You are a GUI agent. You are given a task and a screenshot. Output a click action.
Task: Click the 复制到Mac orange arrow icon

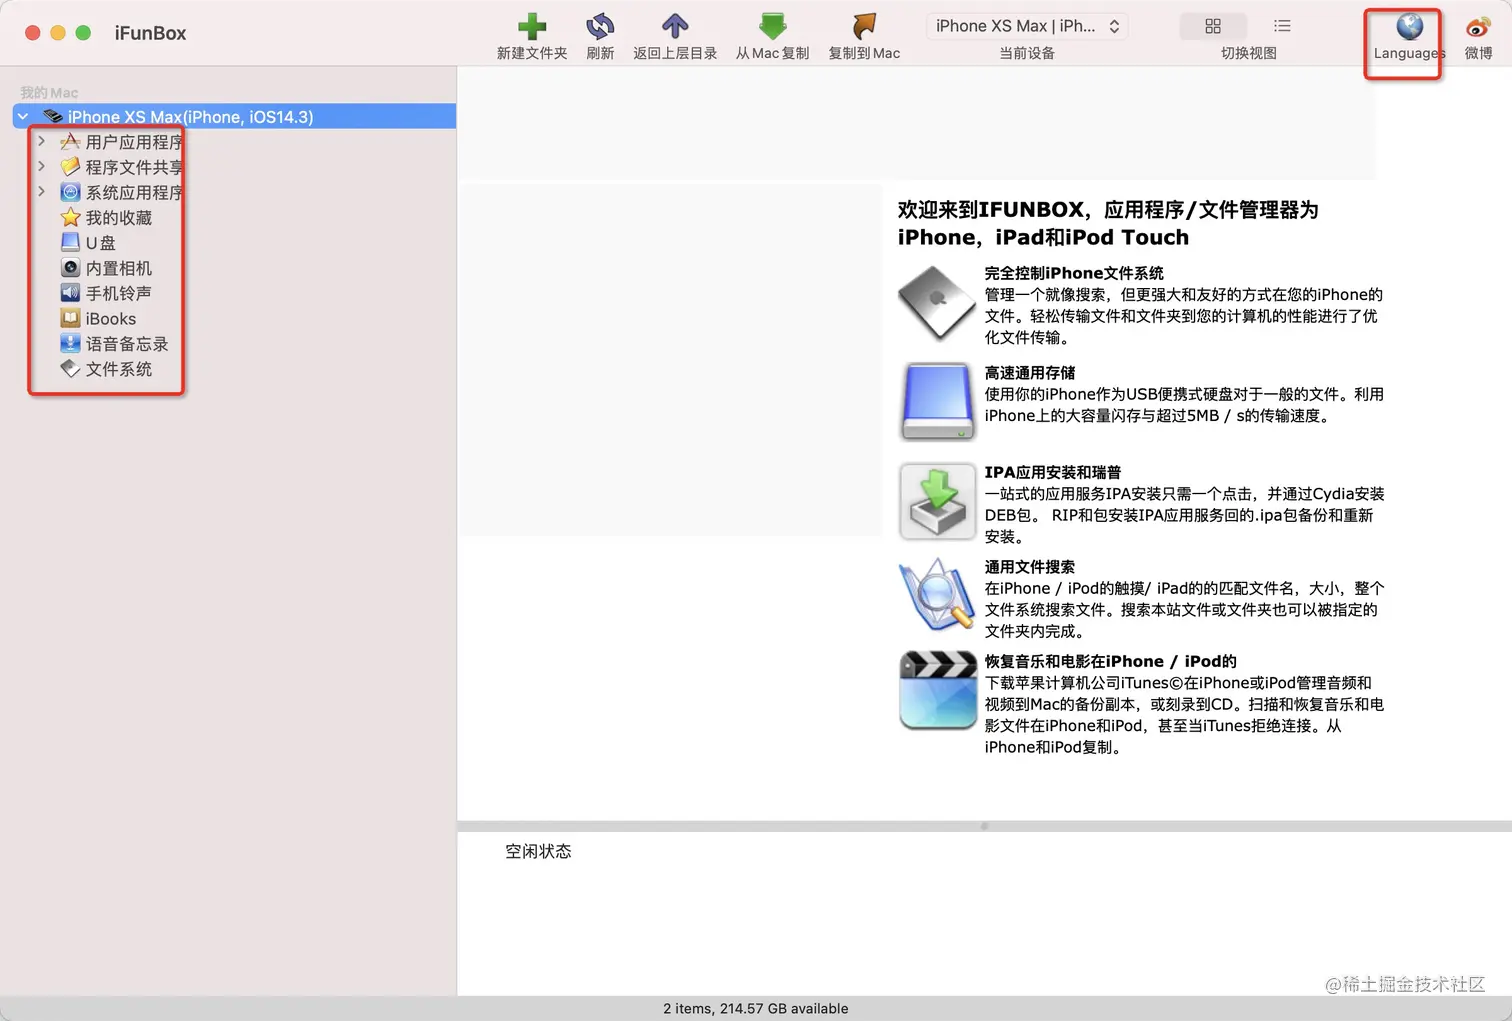point(864,27)
